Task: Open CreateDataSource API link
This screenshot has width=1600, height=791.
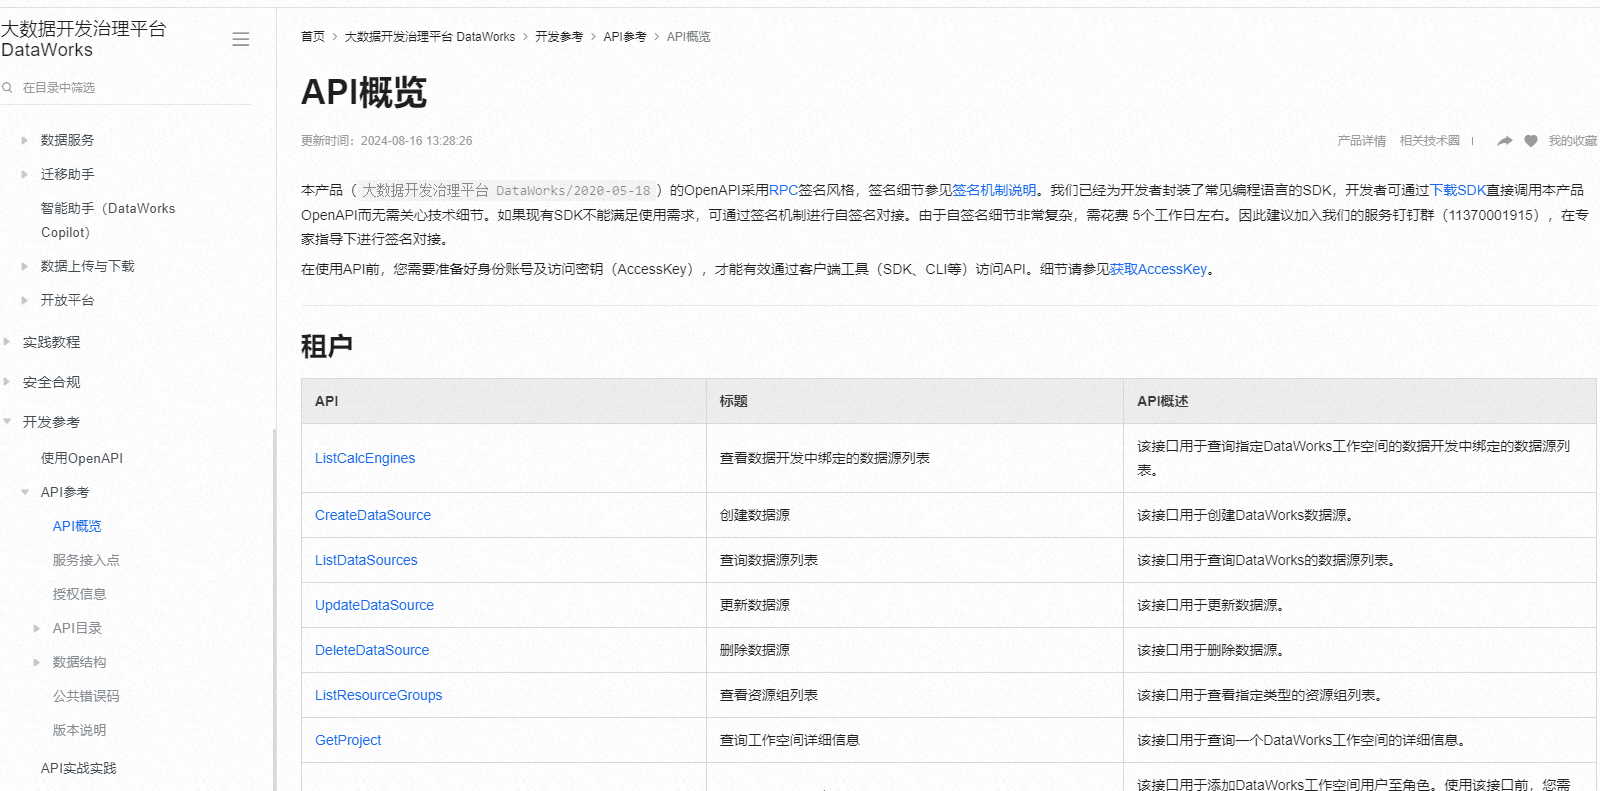Action: point(373,515)
